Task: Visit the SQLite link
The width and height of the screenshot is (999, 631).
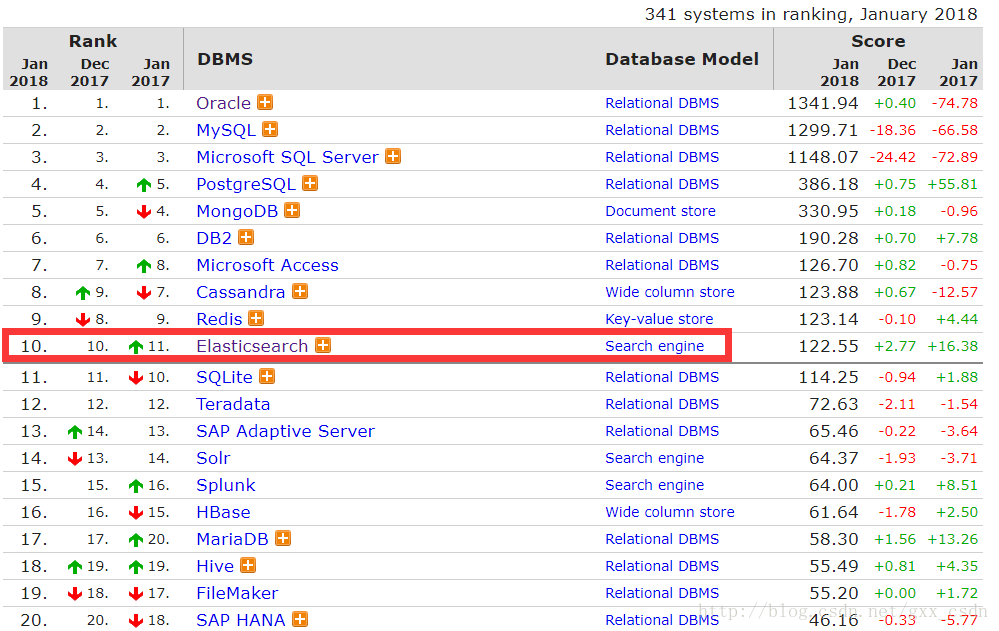Action: [x=224, y=377]
